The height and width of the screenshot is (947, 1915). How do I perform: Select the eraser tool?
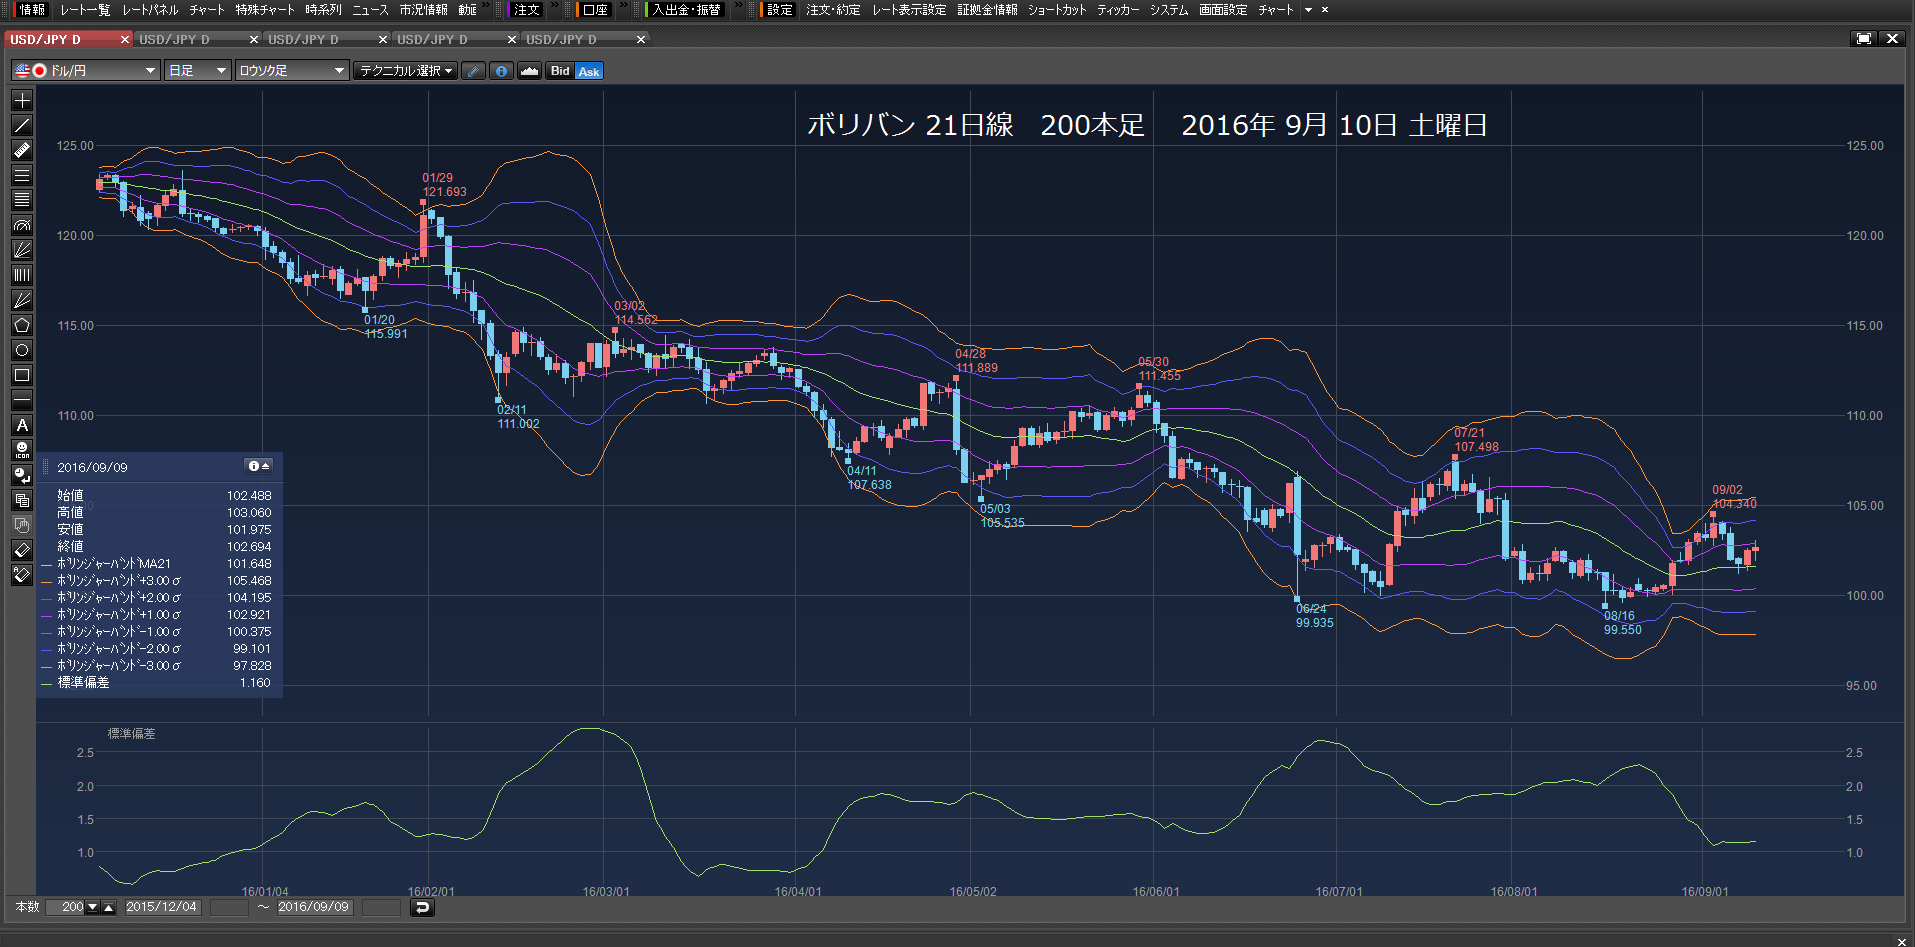pyautogui.click(x=22, y=550)
